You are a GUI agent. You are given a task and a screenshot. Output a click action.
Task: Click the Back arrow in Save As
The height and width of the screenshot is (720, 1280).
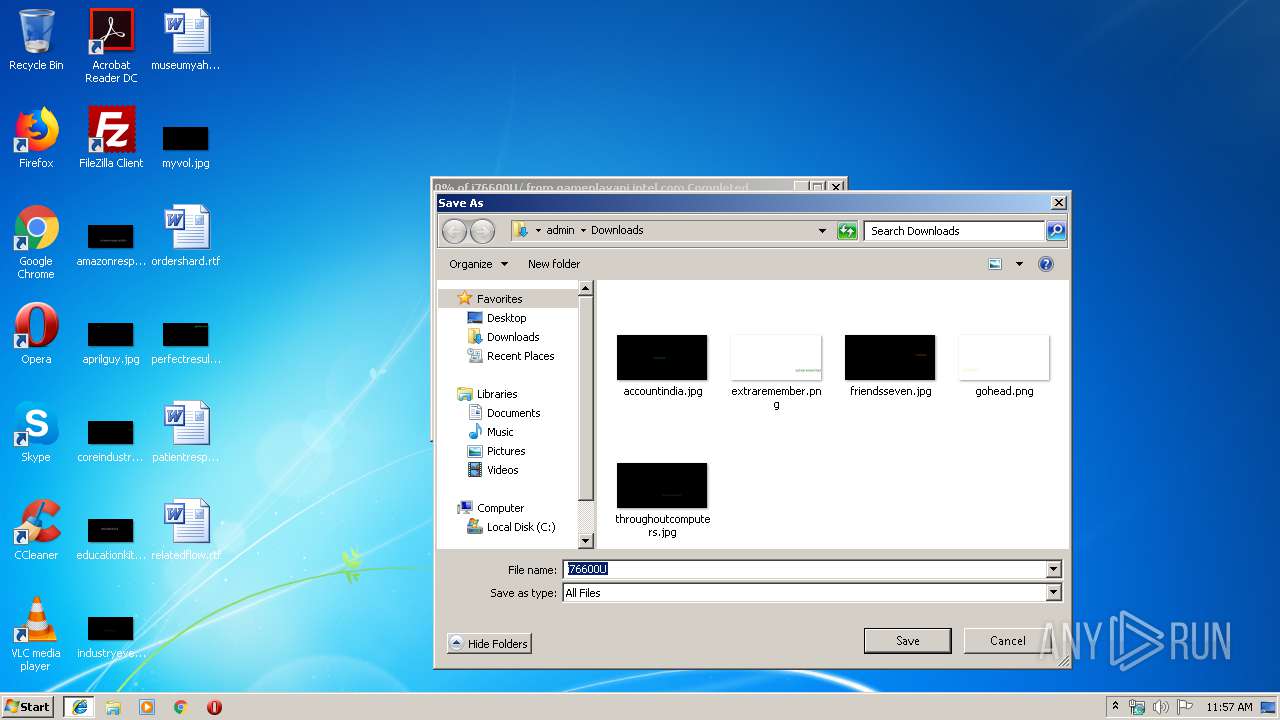[455, 231]
